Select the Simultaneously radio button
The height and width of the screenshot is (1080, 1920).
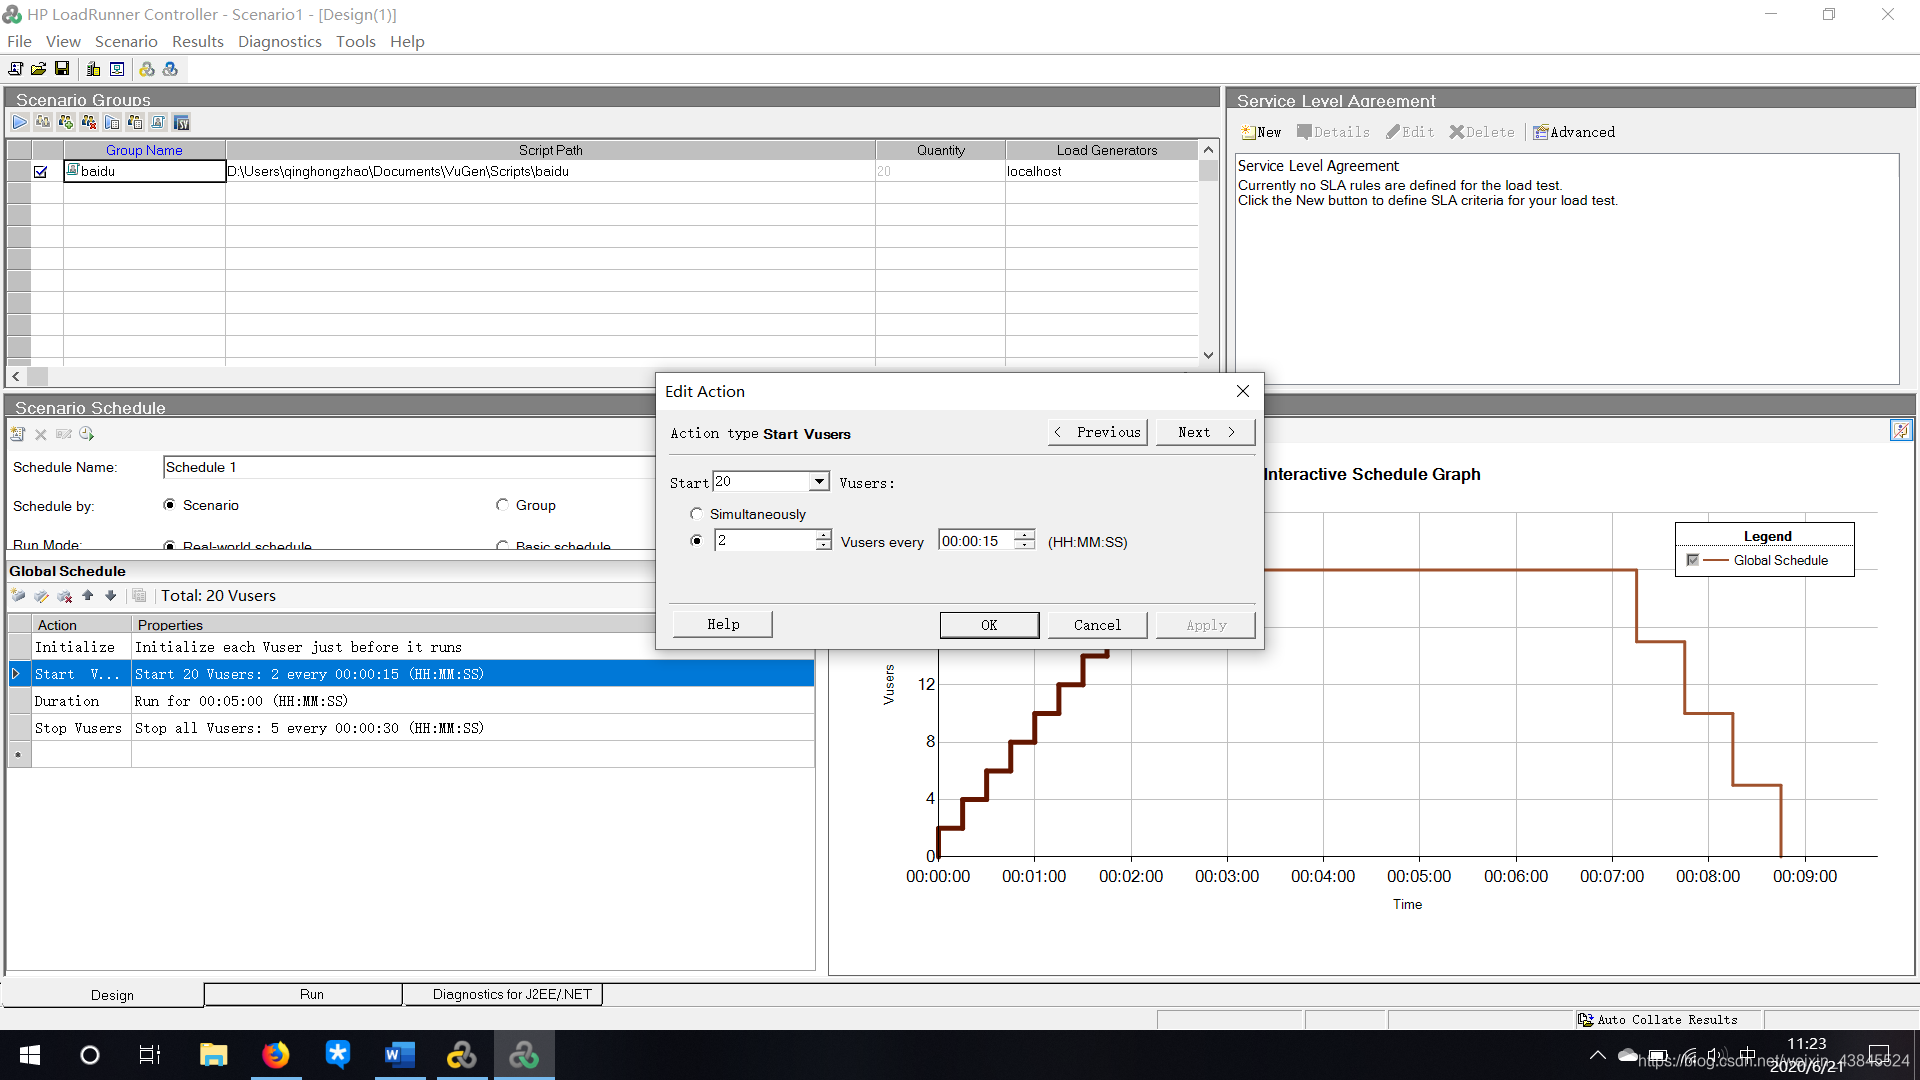click(696, 514)
